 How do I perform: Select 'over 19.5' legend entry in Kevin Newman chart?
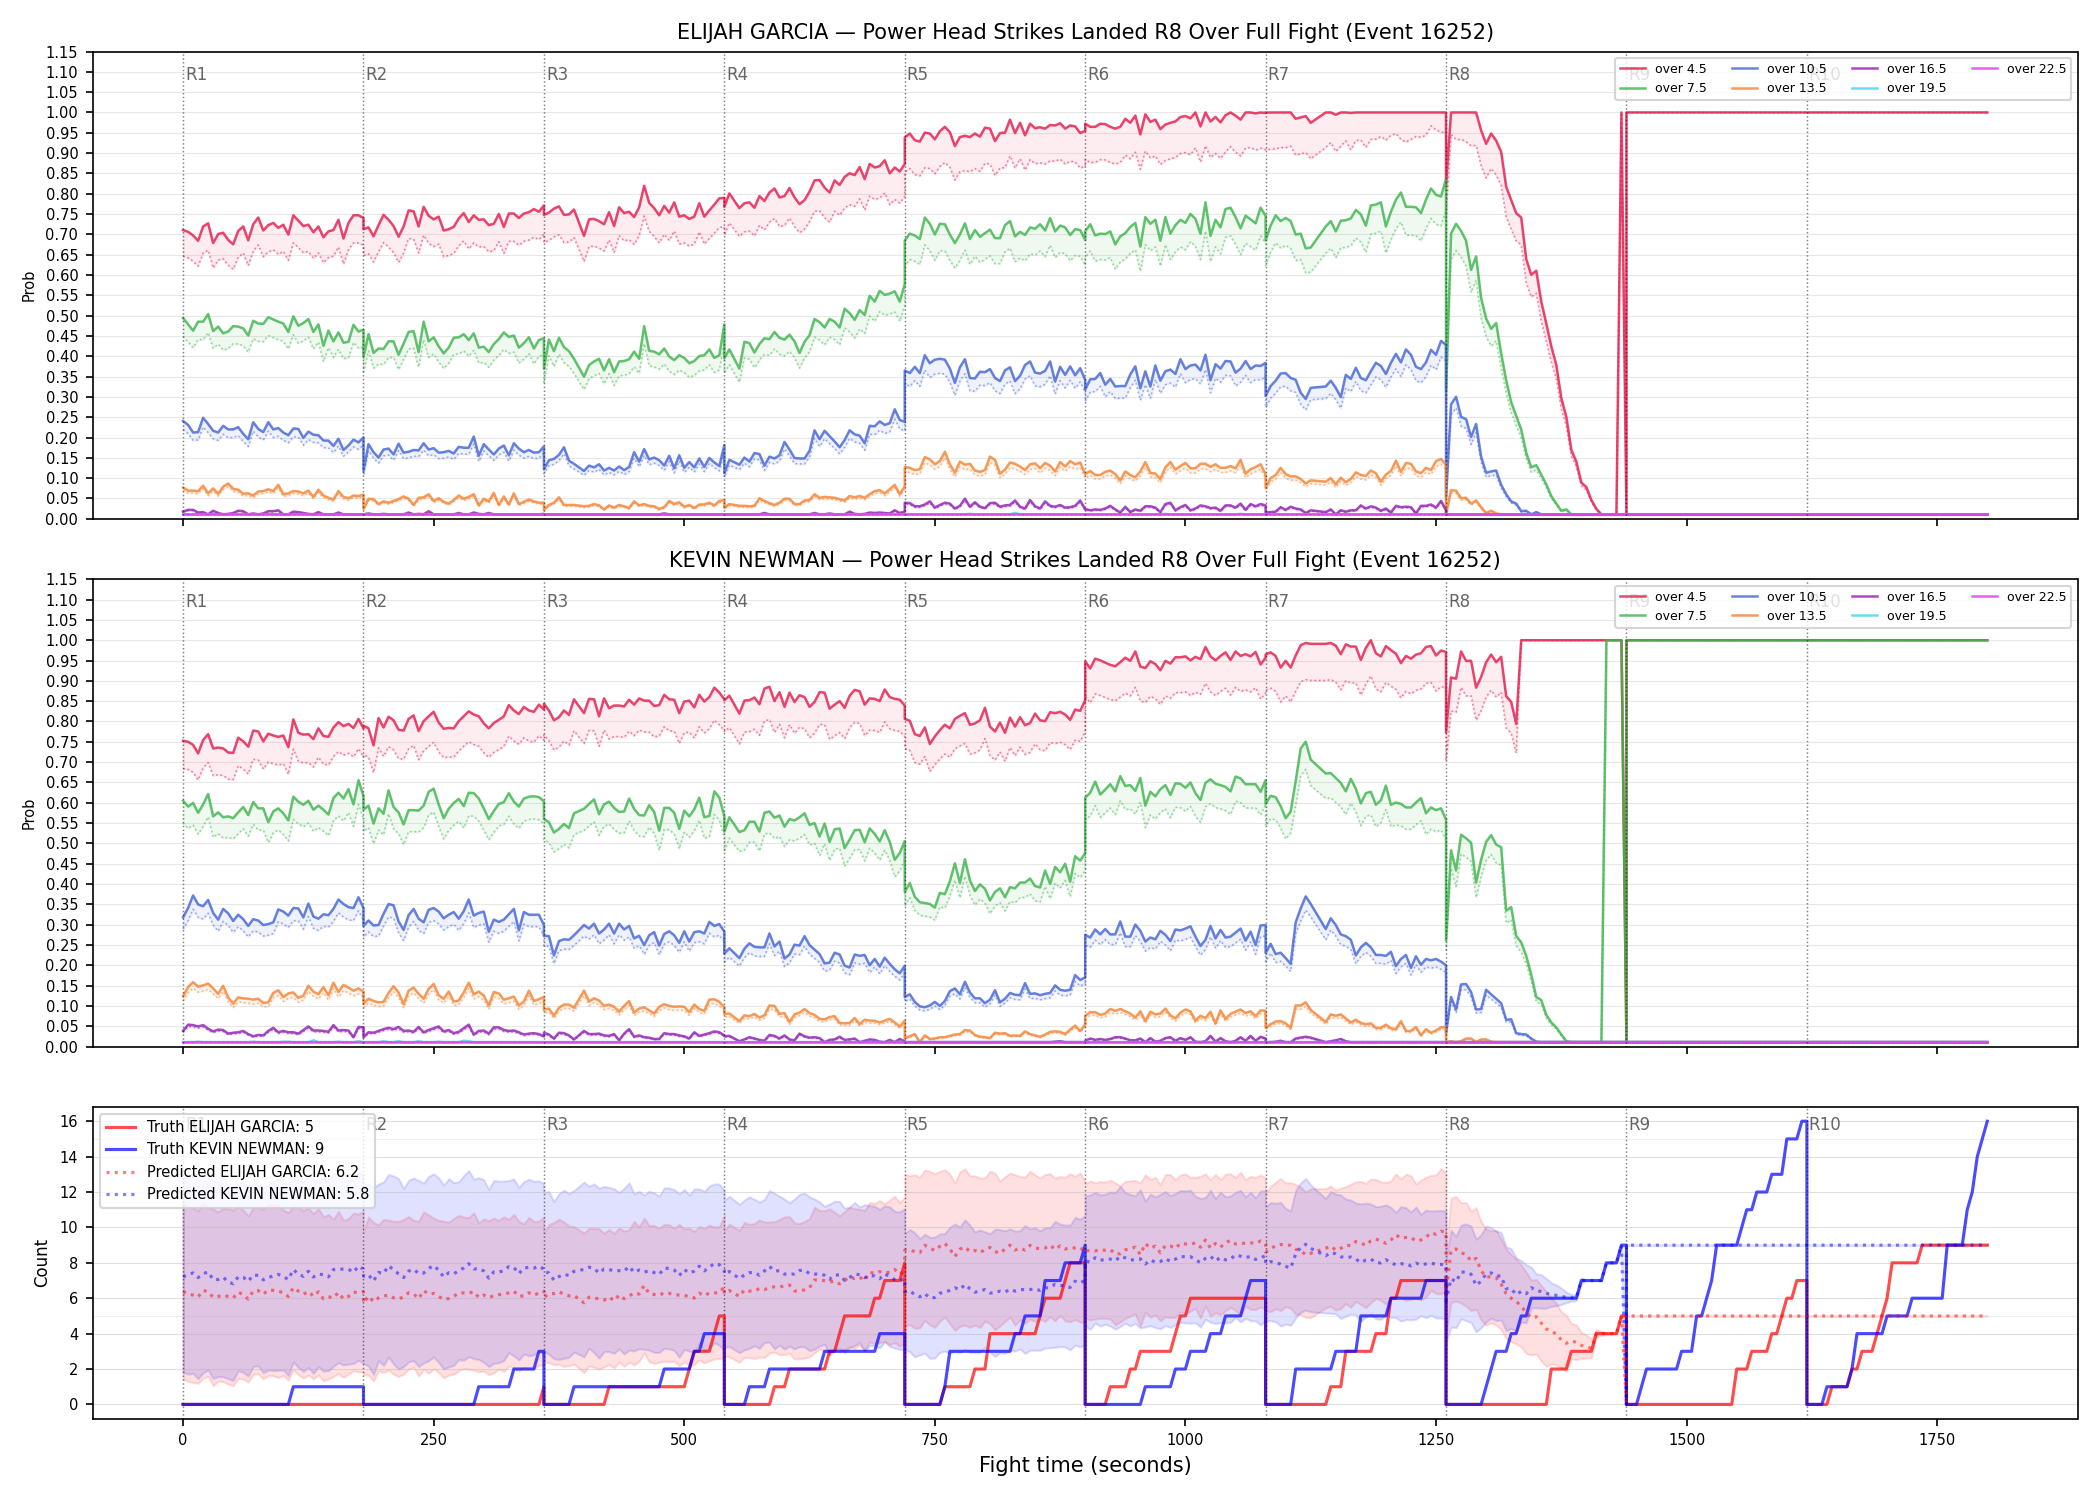1899,616
